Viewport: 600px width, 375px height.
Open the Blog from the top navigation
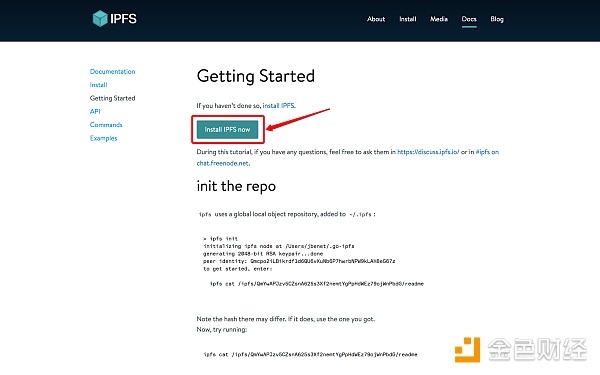497,19
